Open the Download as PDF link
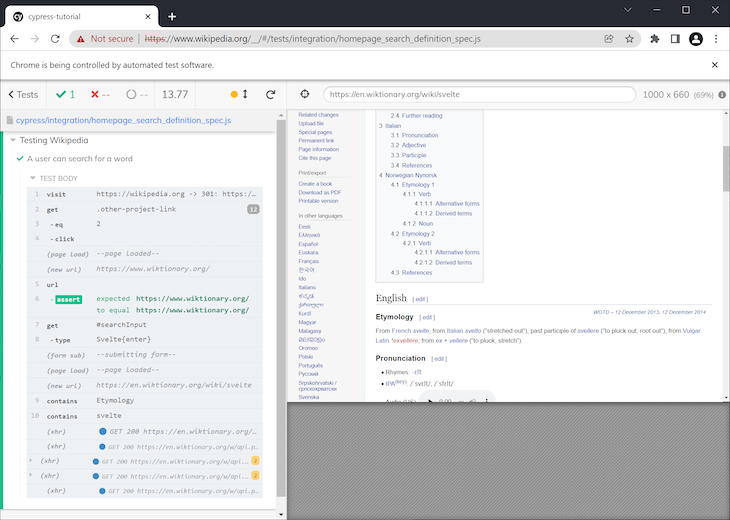 (x=320, y=192)
